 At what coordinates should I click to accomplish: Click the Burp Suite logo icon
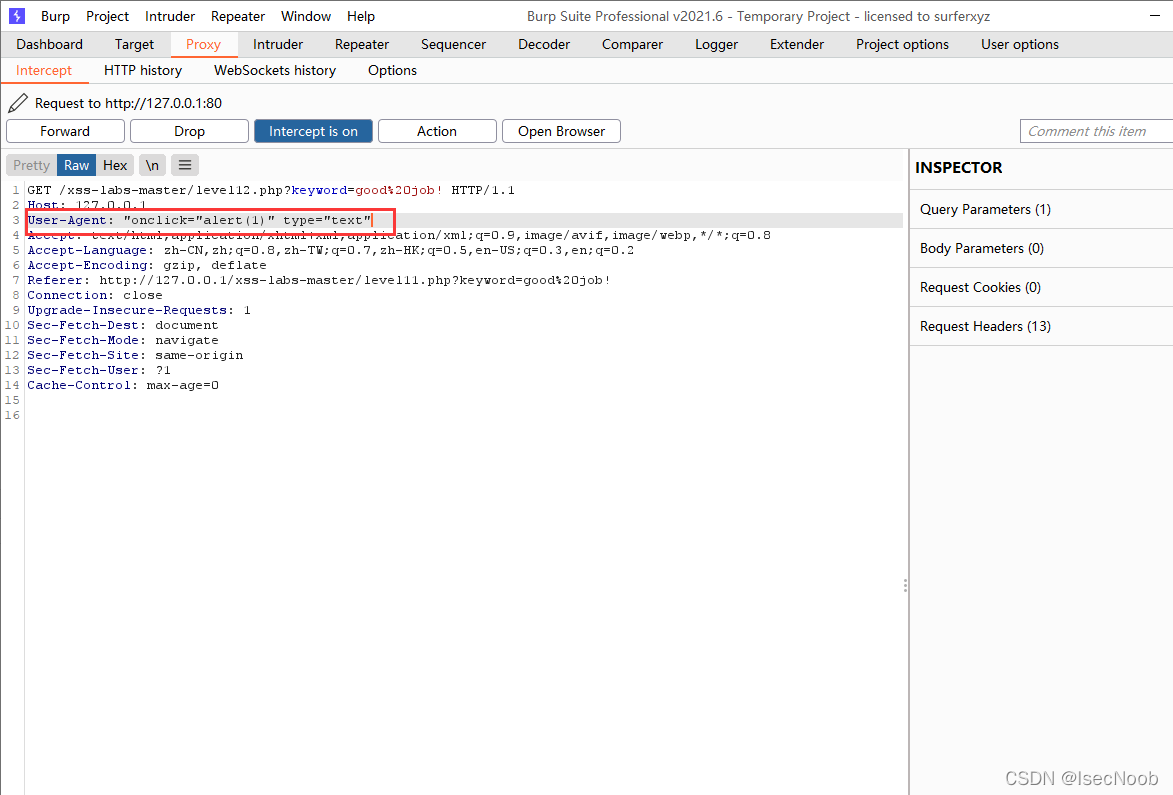[16, 16]
